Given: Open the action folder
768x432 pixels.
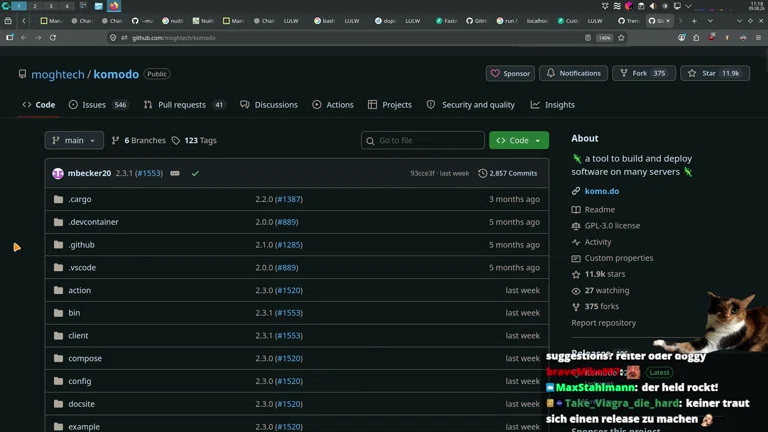Looking at the screenshot, I should (79, 290).
